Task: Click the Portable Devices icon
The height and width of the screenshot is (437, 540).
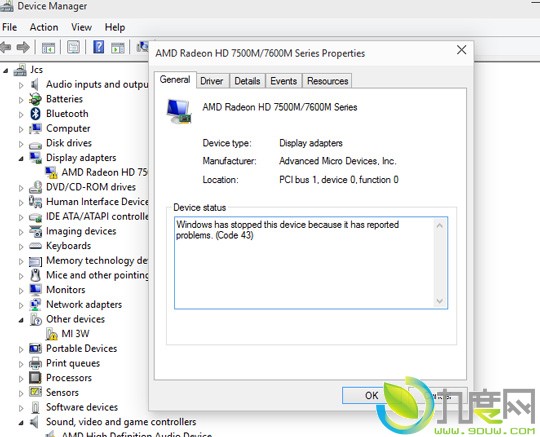Action: pos(35,348)
